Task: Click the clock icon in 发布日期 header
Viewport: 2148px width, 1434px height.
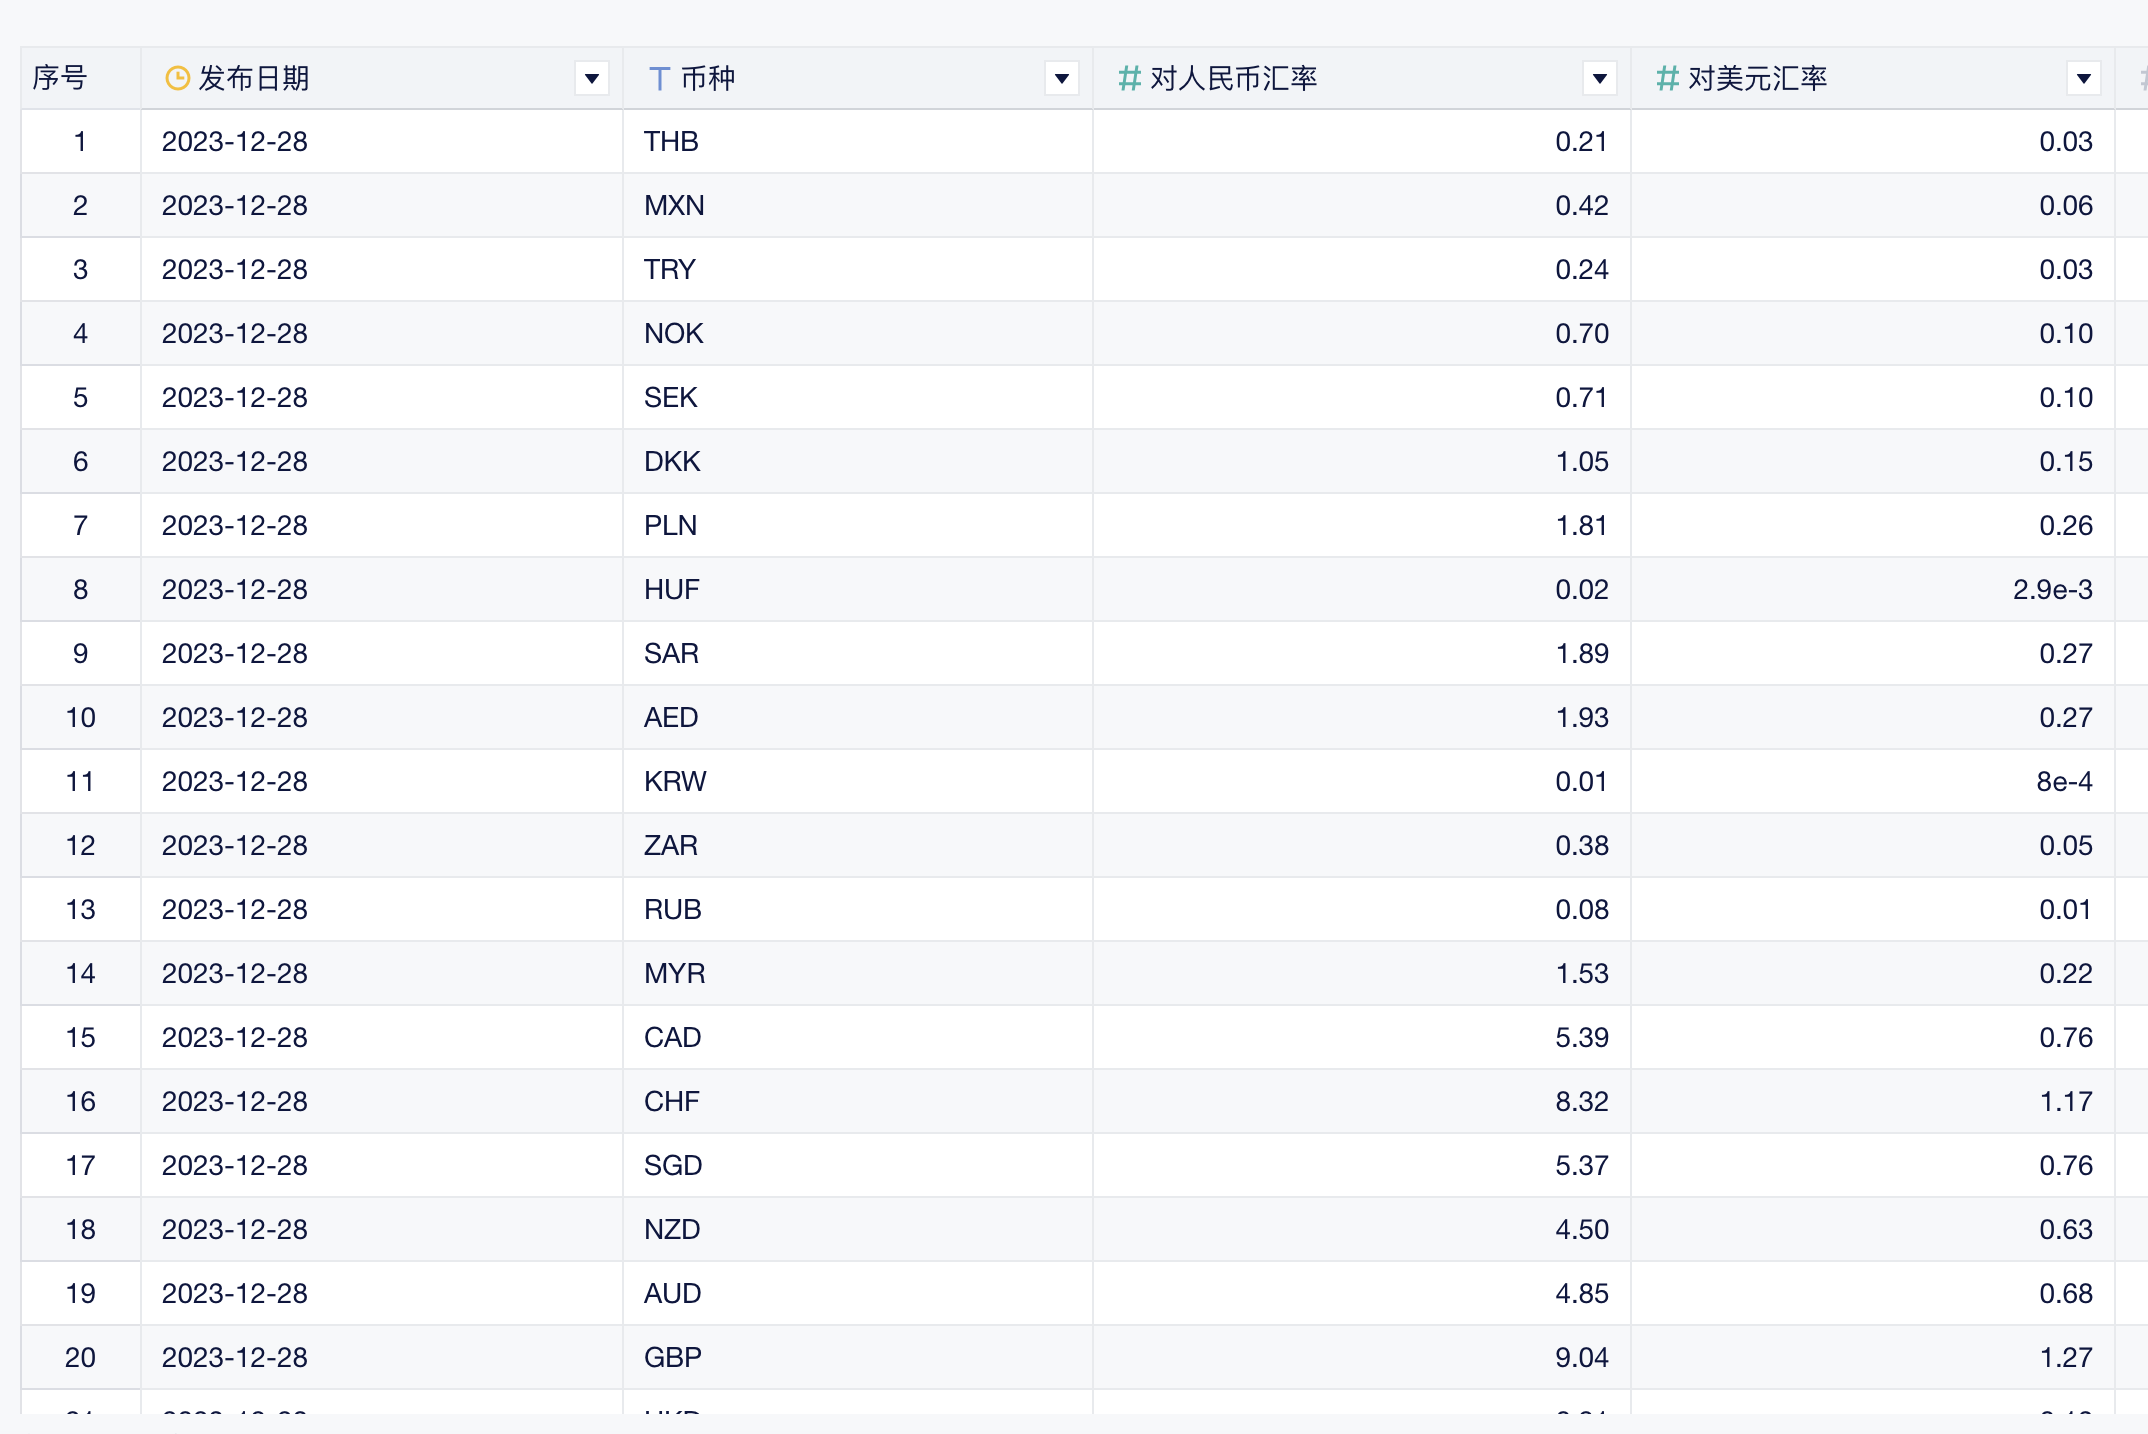Action: pos(177,77)
